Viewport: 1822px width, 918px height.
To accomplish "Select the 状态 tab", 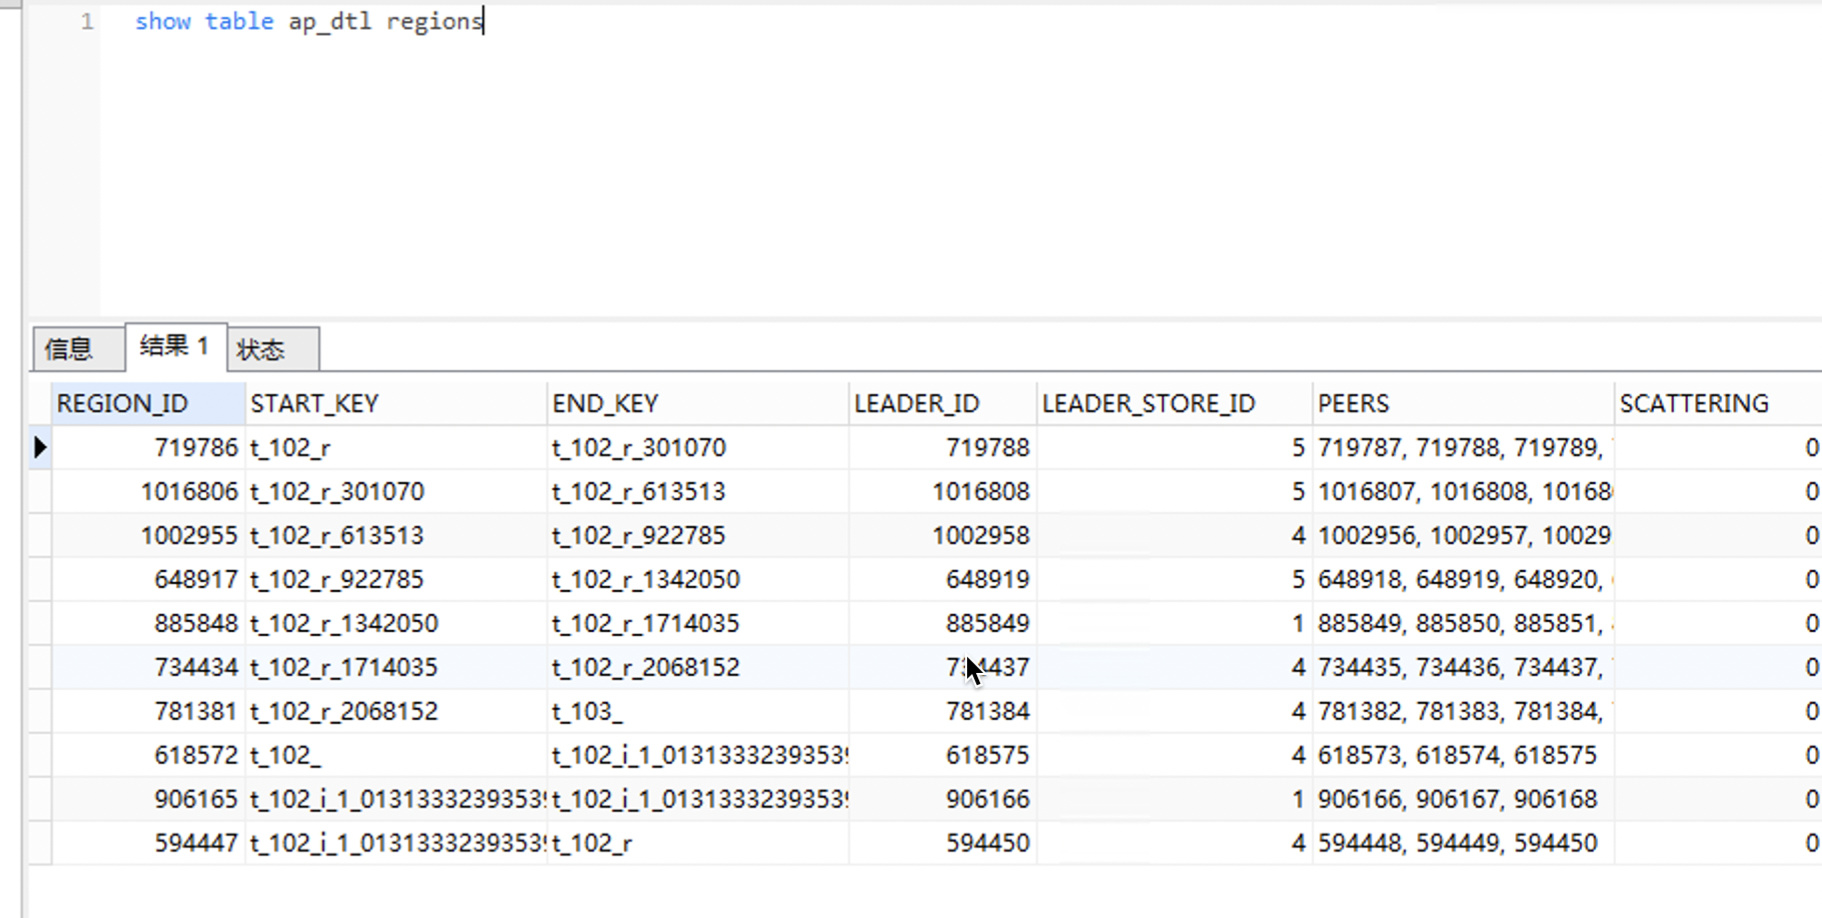I will 262,350.
